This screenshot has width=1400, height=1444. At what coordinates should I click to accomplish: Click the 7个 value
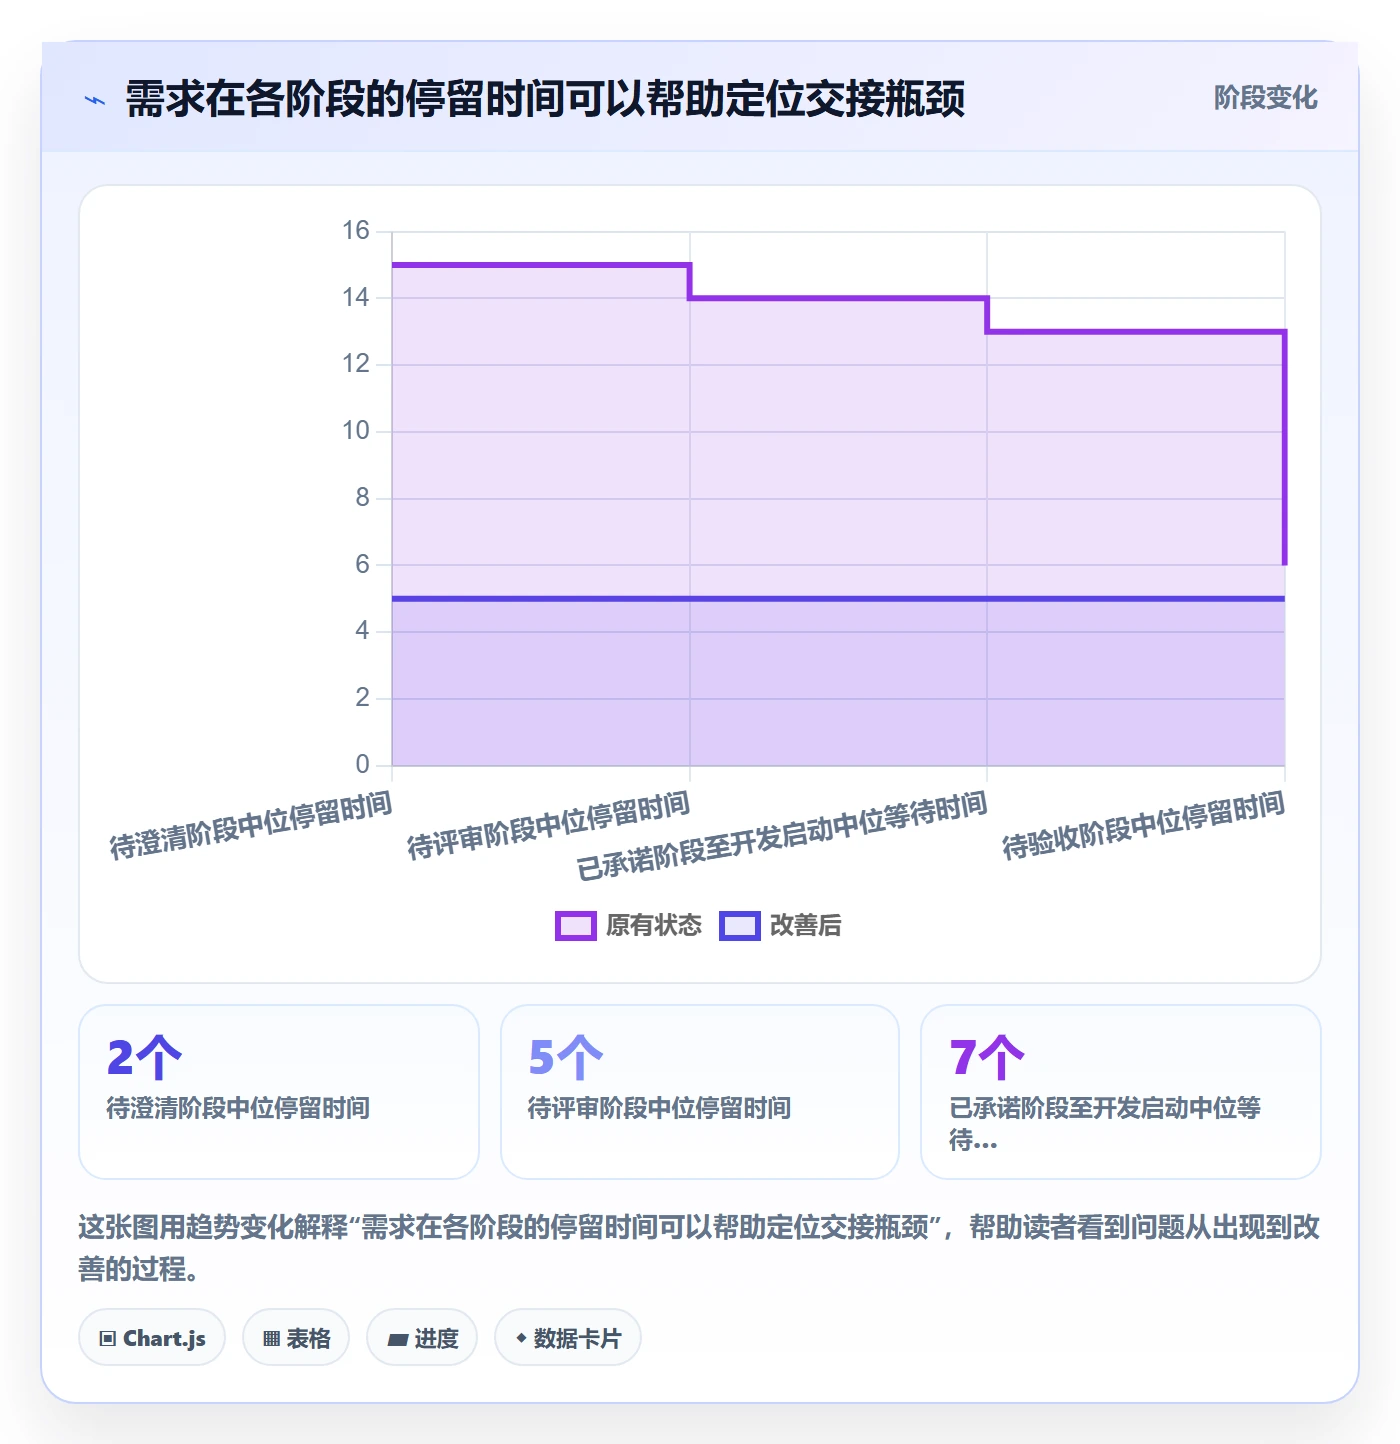(x=987, y=1058)
